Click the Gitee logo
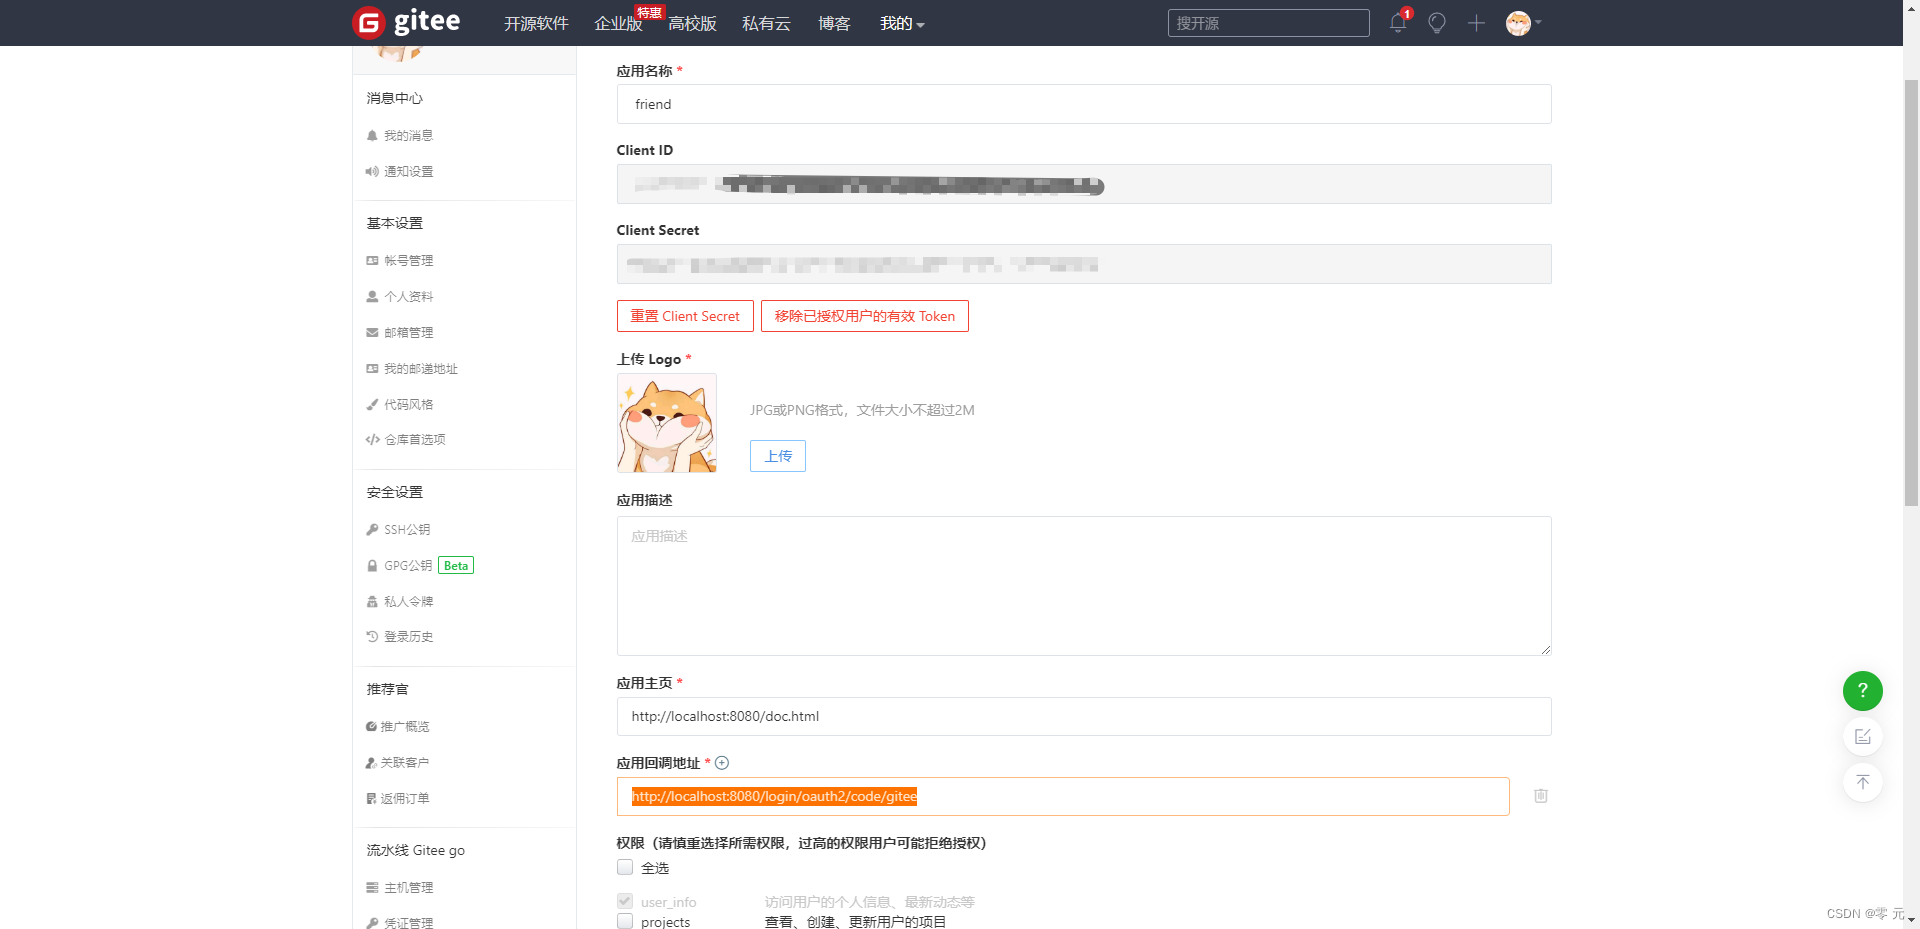1920x929 pixels. [x=407, y=22]
